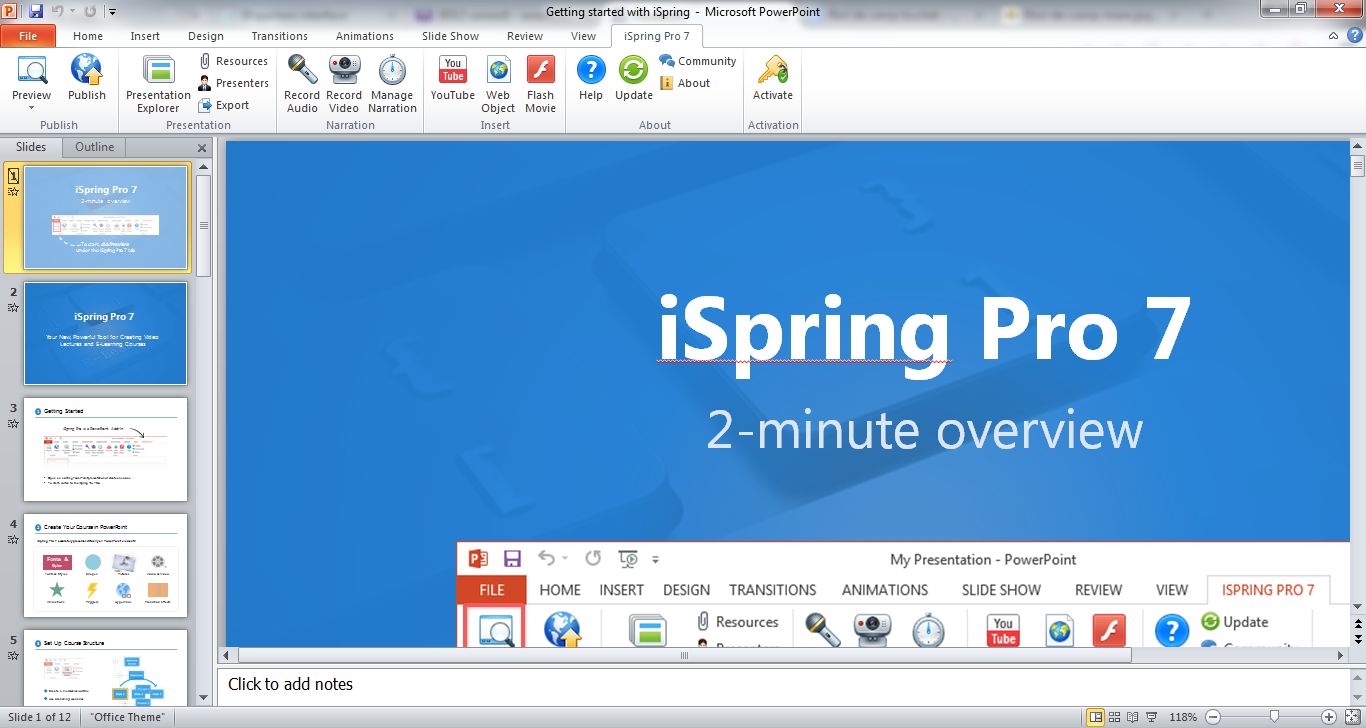This screenshot has height=728, width=1366.
Task: Open Resources paperclip item
Action: [x=233, y=61]
